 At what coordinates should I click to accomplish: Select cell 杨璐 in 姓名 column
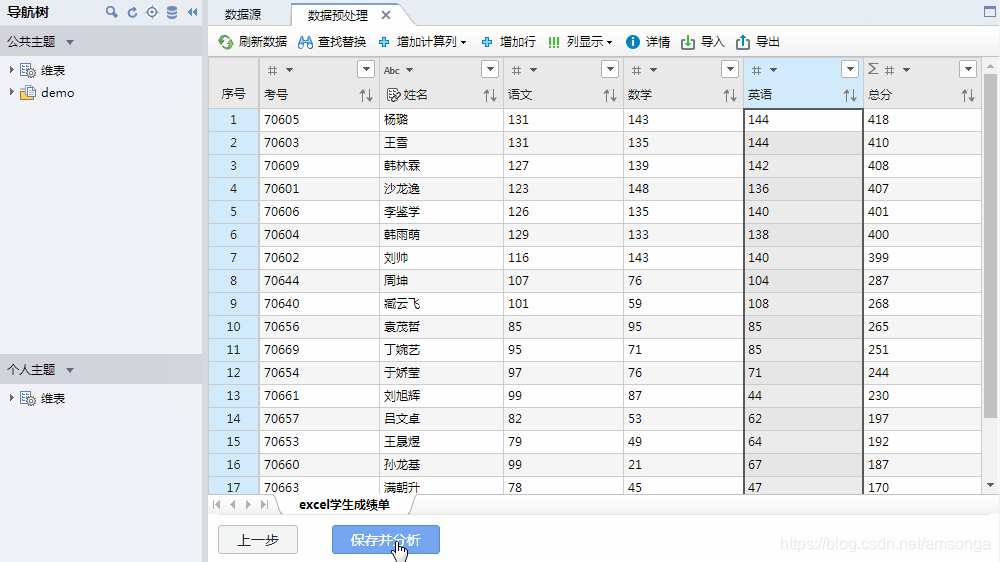coord(441,120)
